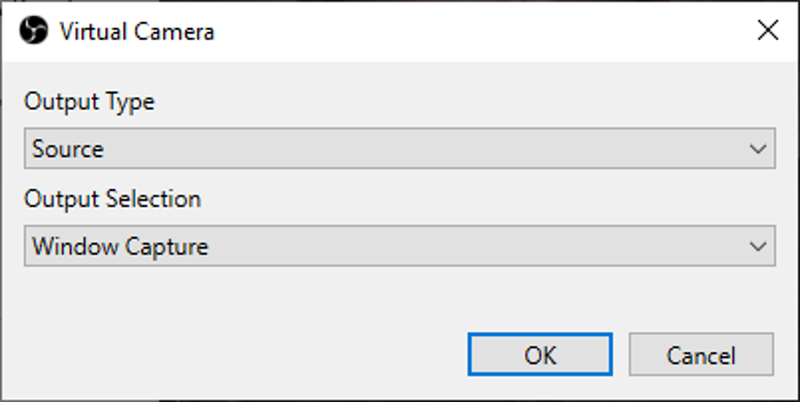Click the word Source in the combo box
The width and height of the screenshot is (800, 402).
click(x=68, y=149)
